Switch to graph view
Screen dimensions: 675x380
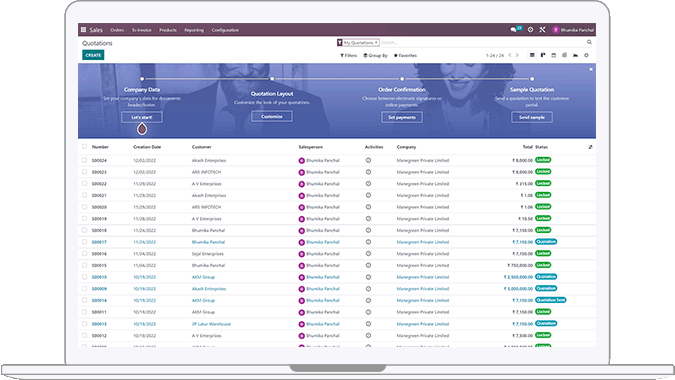[575, 55]
